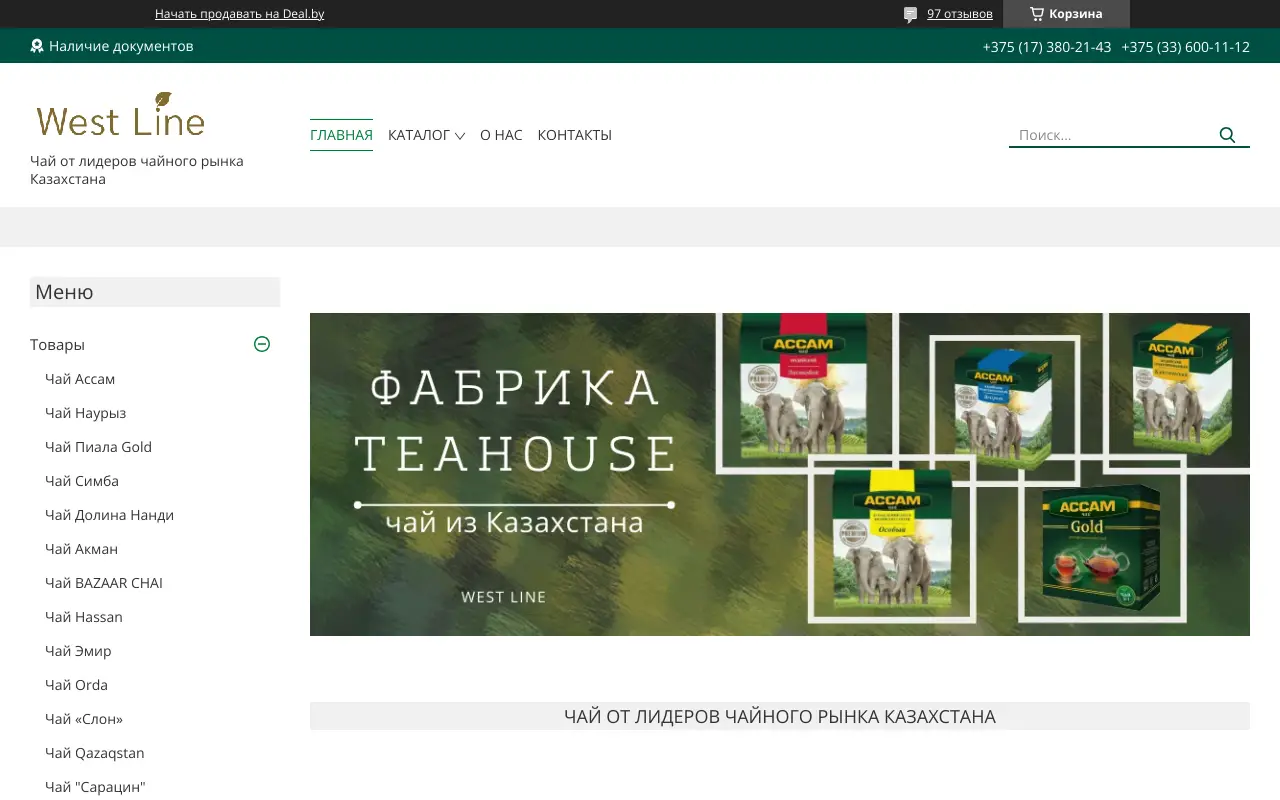Open the КОНТАКТЫ page
Screen dimensions: 1280x800
pyautogui.click(x=574, y=134)
